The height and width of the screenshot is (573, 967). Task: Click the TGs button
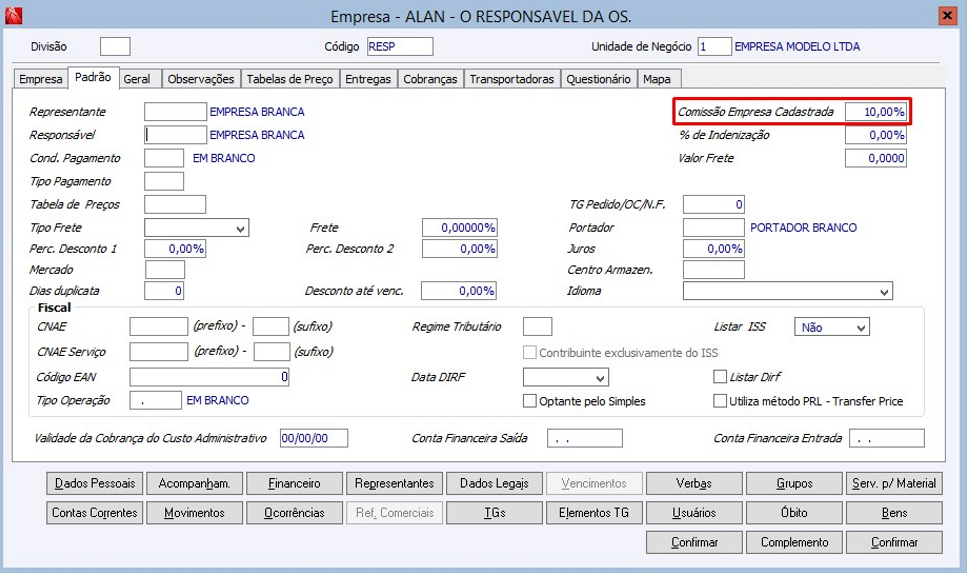pos(495,513)
